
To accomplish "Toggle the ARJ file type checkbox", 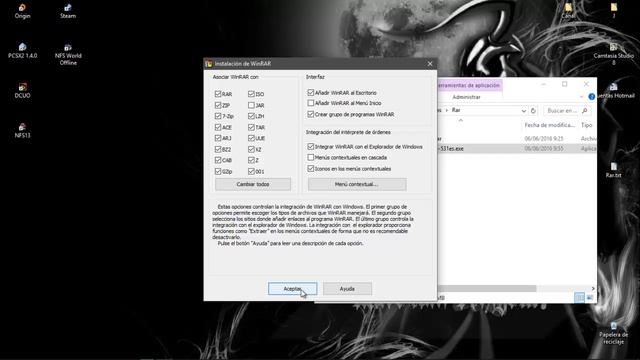I will (218, 138).
